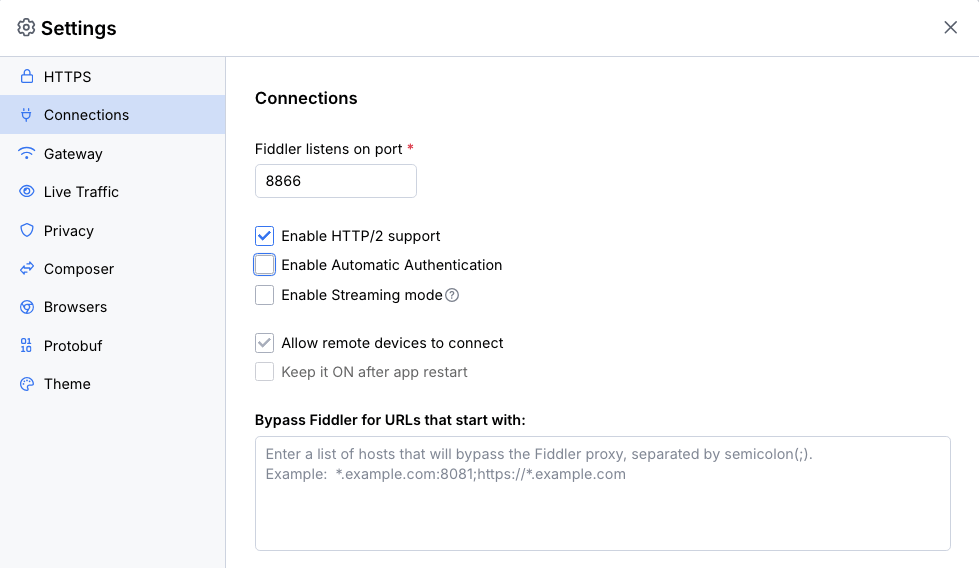Click the Gateway wifi icon
The height and width of the screenshot is (568, 979).
27,154
